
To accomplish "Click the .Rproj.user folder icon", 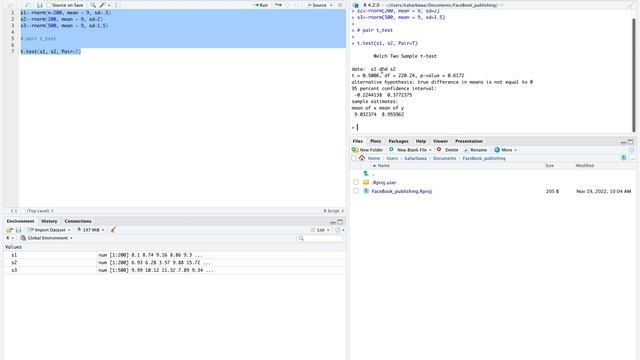I will click(366, 182).
